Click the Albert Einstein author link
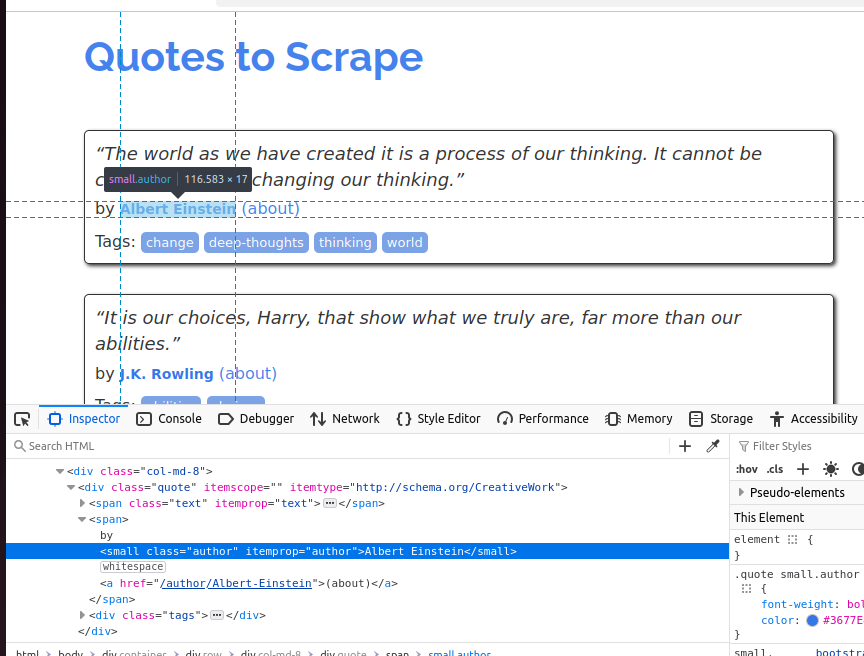The height and width of the screenshot is (656, 864). pyautogui.click(x=177, y=208)
